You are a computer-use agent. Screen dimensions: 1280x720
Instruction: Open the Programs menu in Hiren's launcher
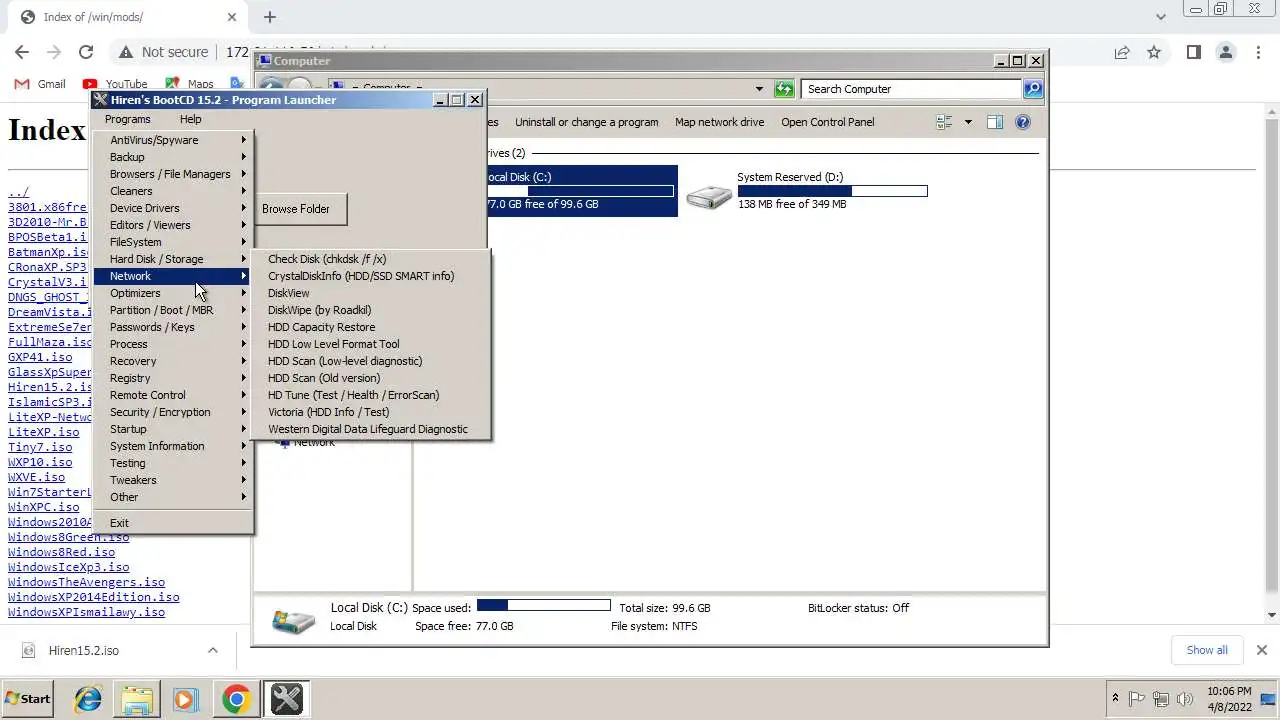tap(127, 119)
